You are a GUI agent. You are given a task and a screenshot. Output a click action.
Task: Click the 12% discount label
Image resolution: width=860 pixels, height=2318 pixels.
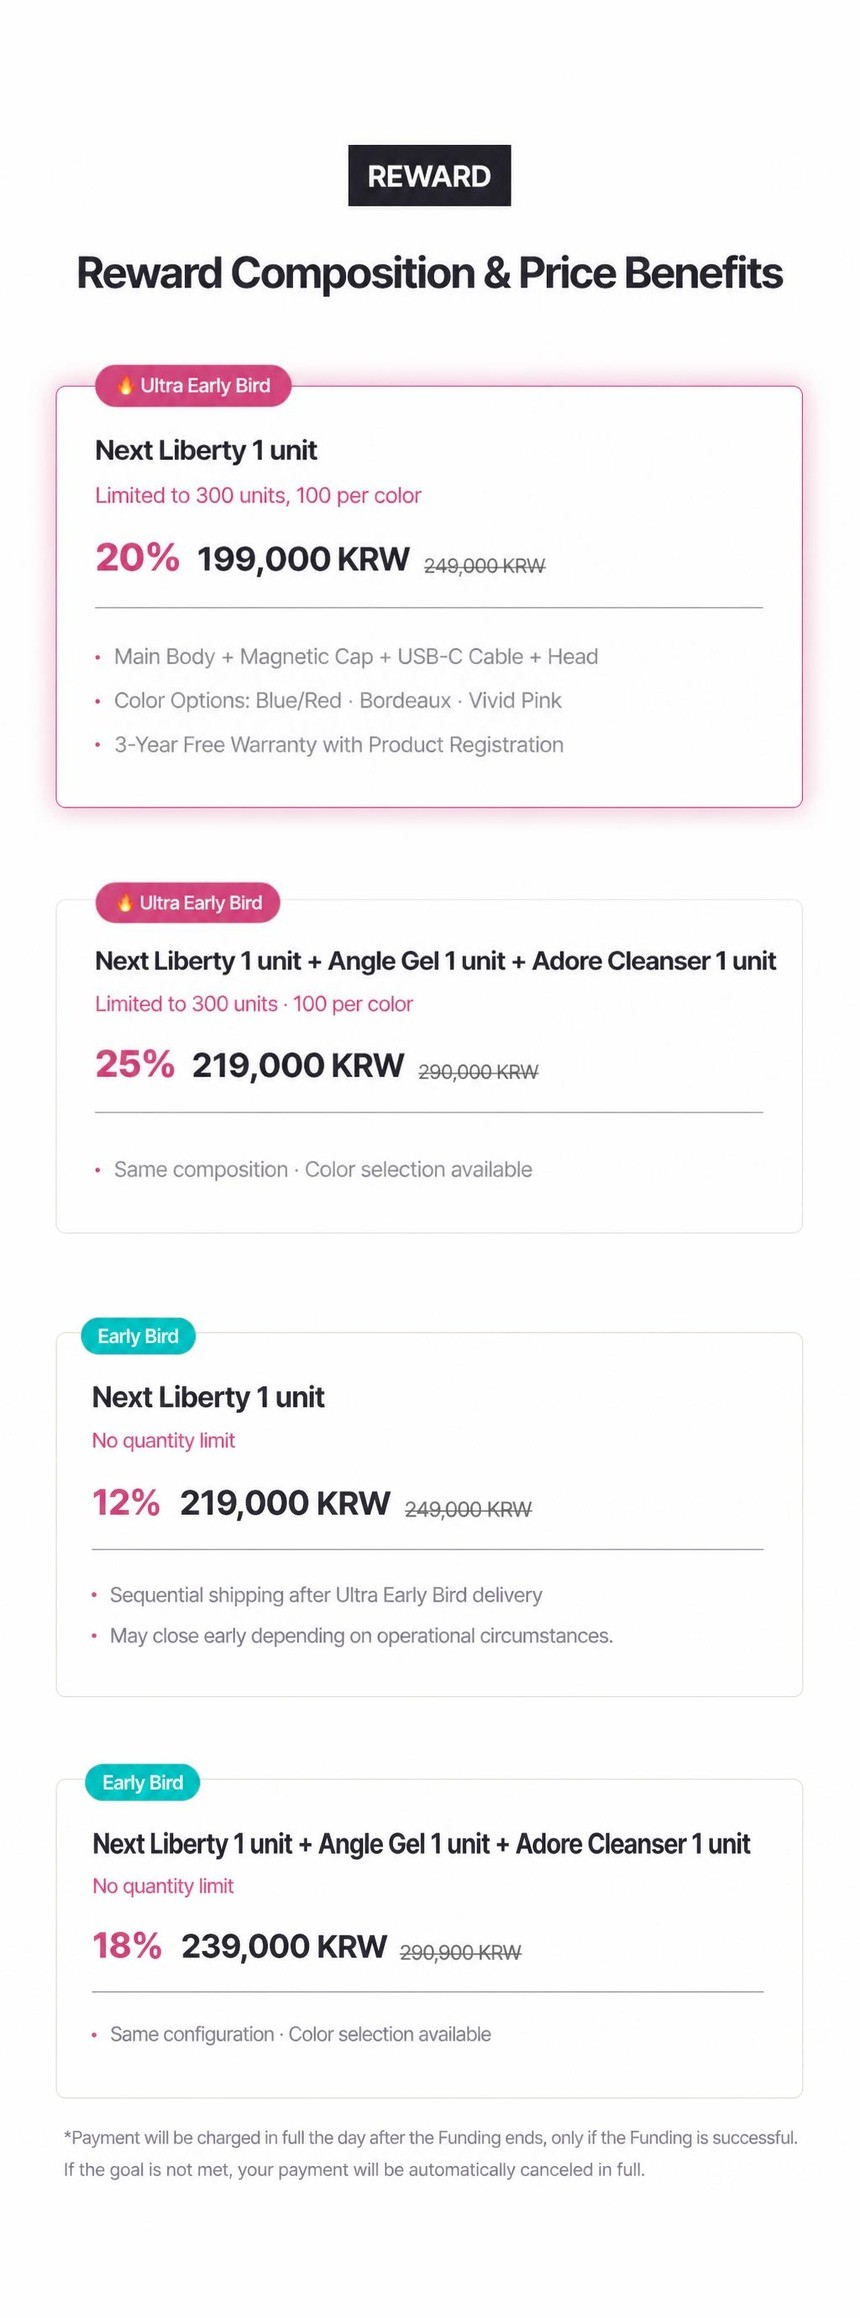coord(126,1502)
